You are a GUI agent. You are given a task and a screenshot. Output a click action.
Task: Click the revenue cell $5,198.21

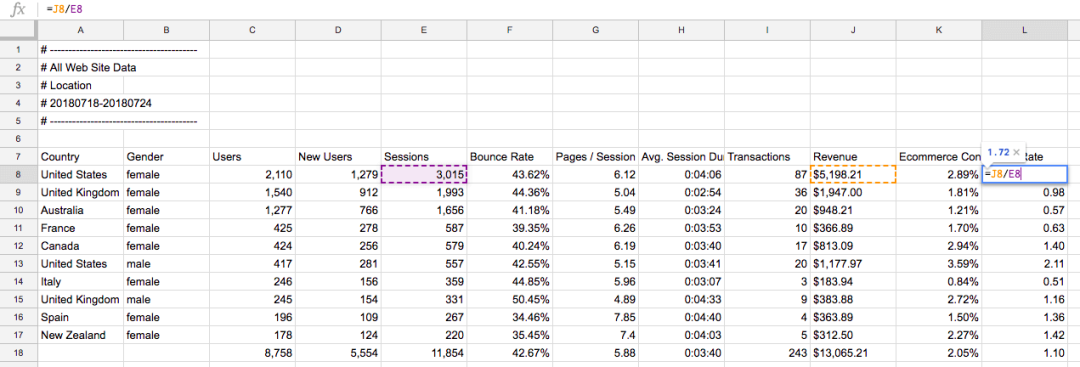coord(853,175)
